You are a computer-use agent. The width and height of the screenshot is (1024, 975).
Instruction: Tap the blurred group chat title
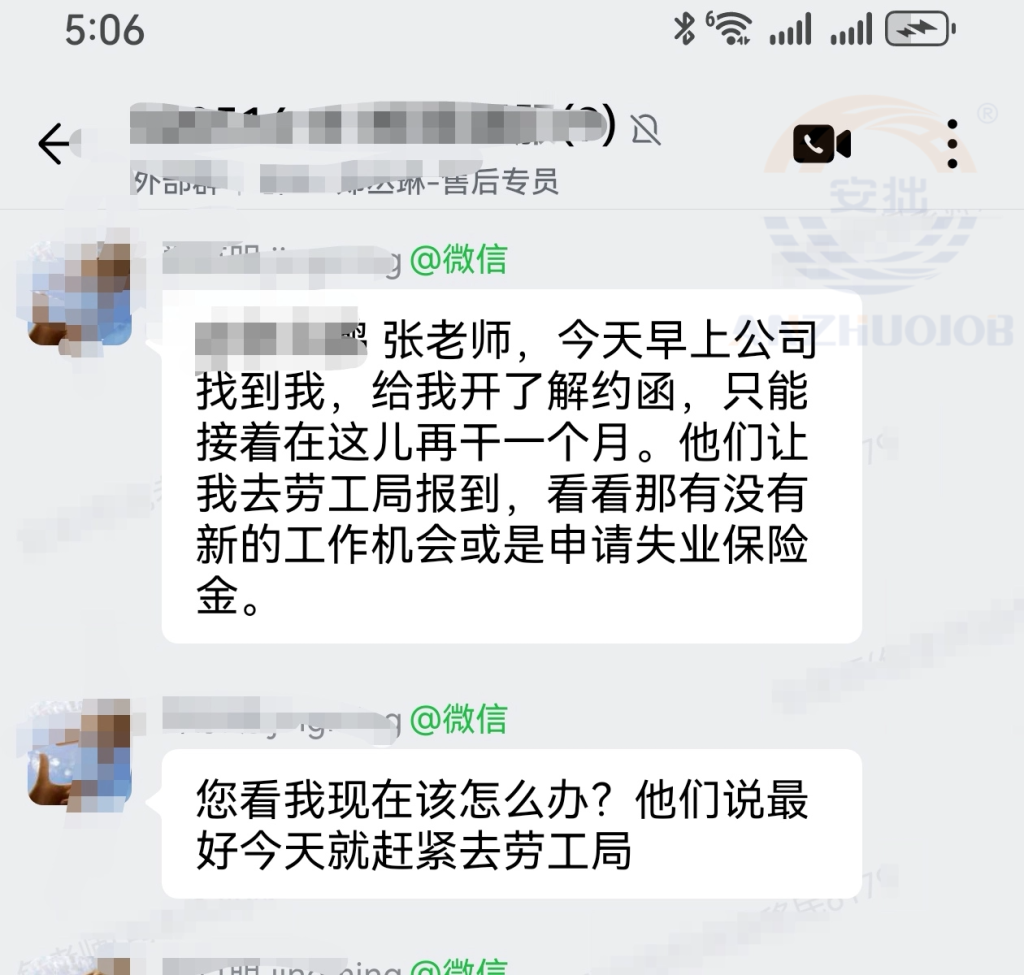(372, 124)
